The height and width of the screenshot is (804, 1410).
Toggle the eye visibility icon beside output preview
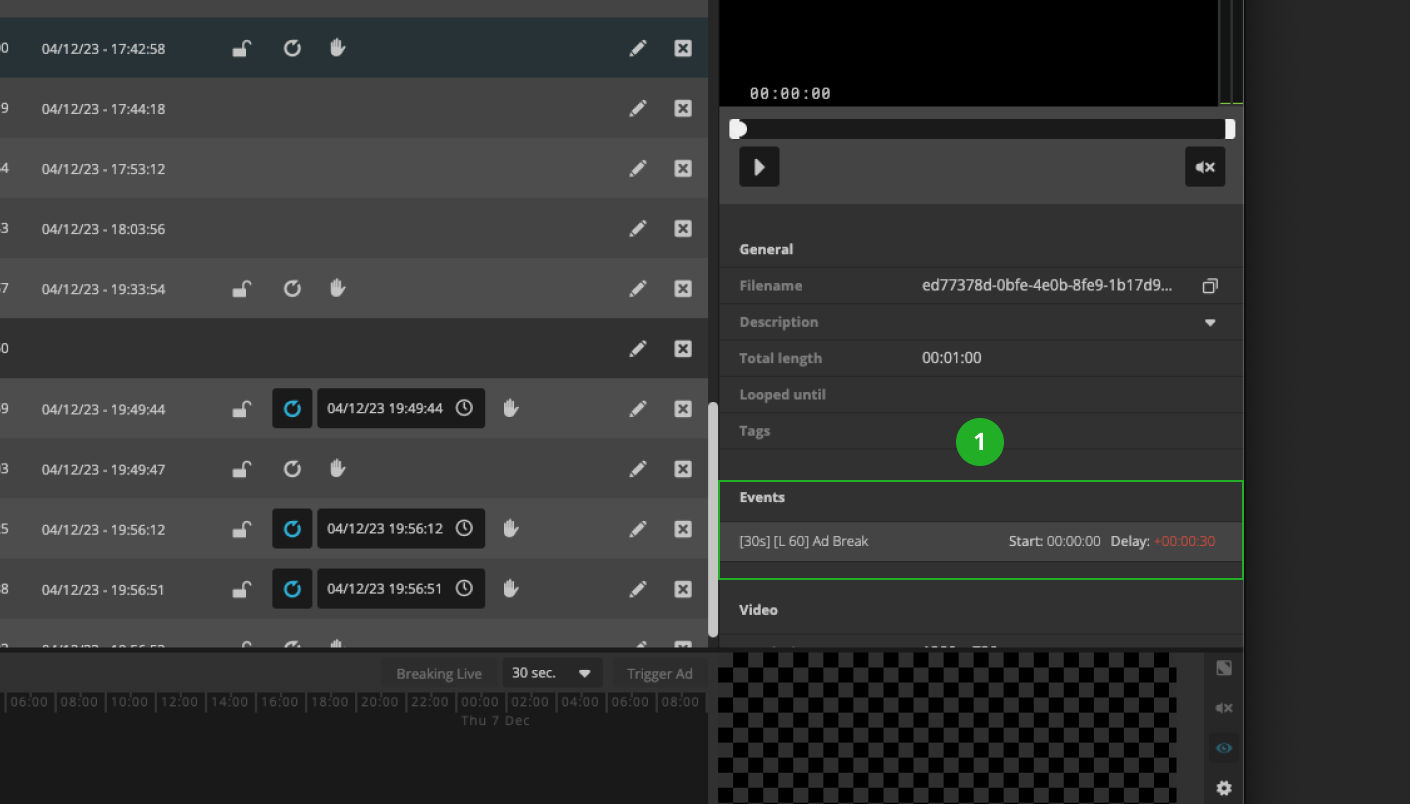click(1224, 748)
